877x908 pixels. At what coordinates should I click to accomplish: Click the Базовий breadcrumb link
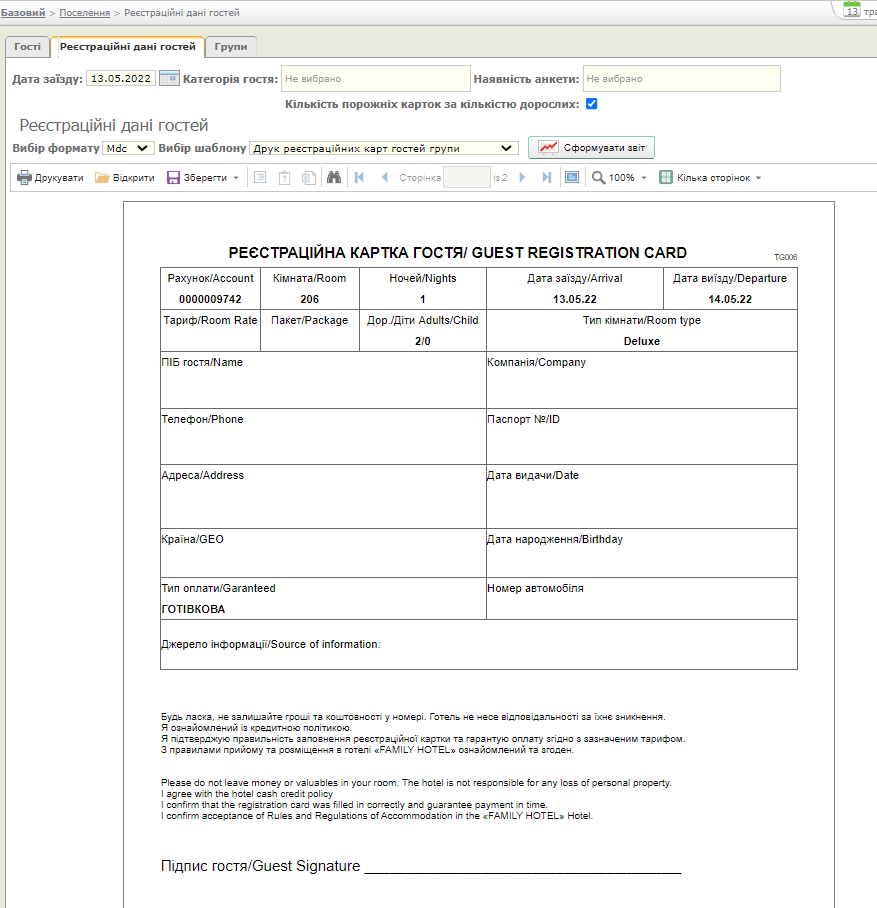point(23,13)
